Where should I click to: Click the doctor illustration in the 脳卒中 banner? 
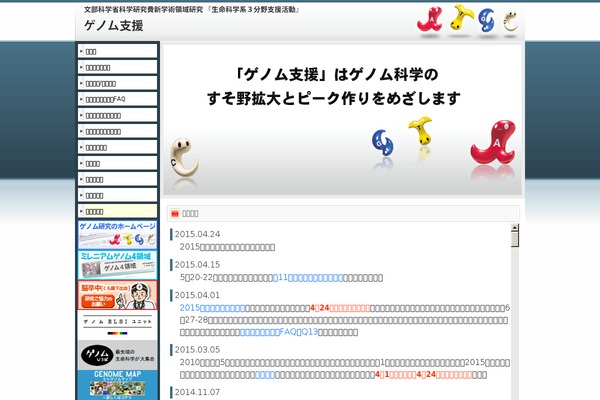tap(138, 295)
